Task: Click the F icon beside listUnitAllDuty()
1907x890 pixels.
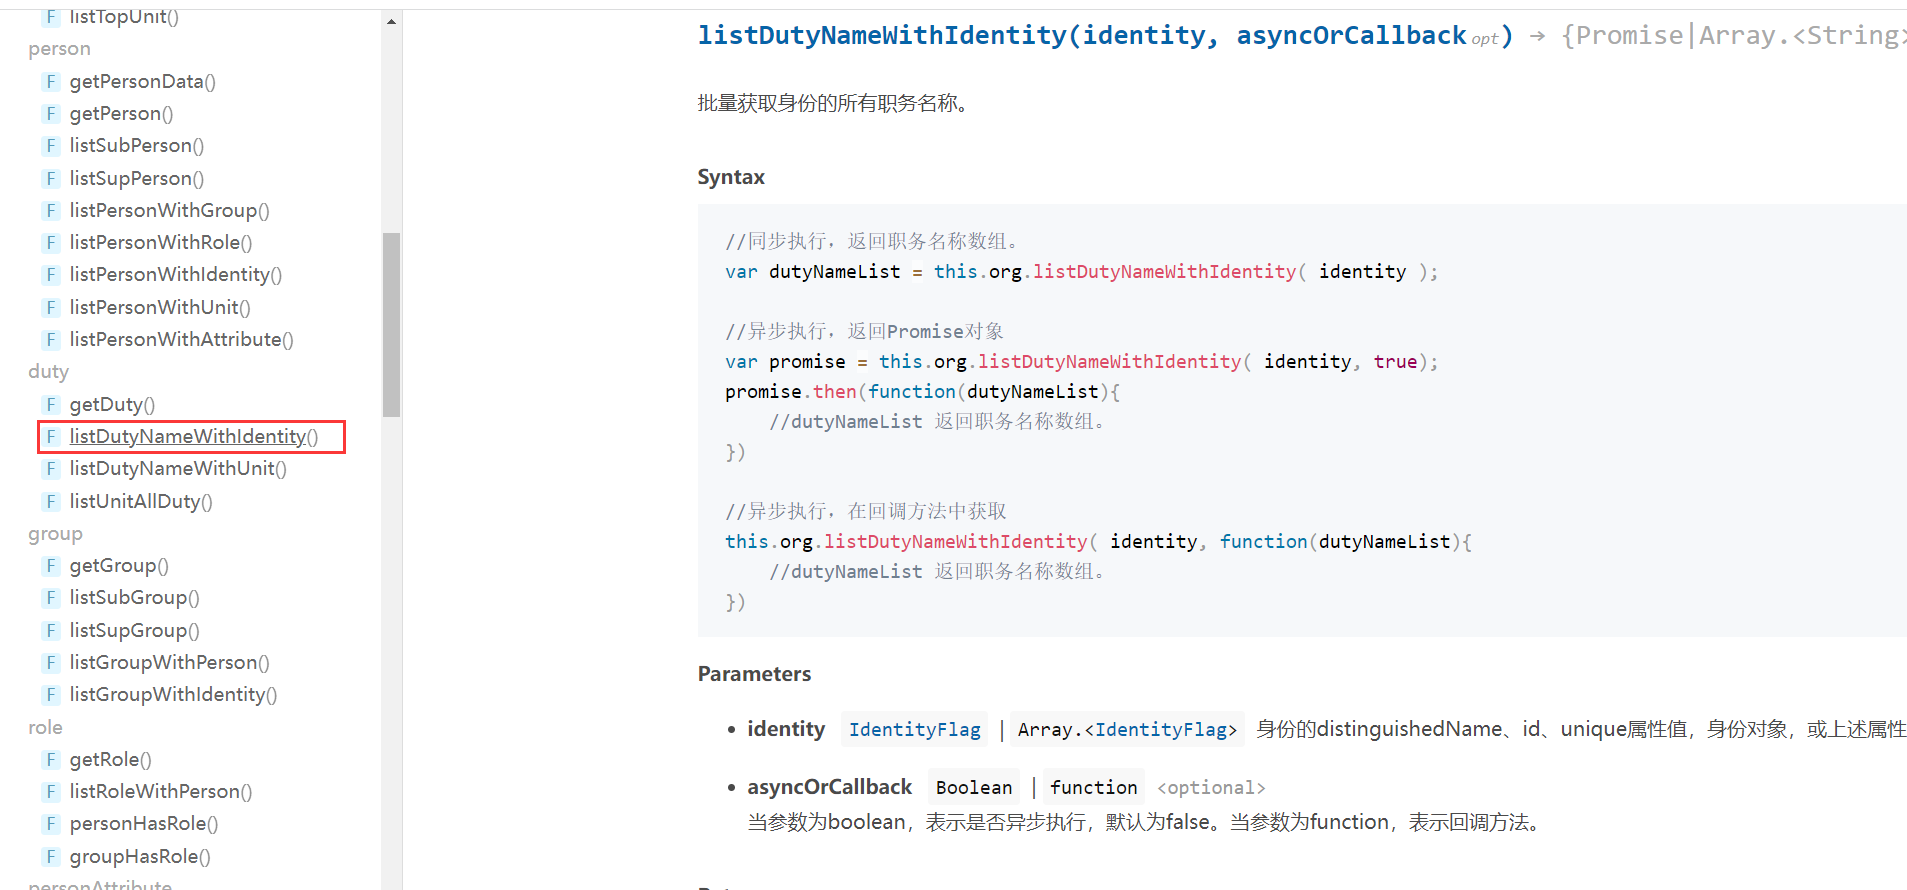Action: [x=51, y=501]
